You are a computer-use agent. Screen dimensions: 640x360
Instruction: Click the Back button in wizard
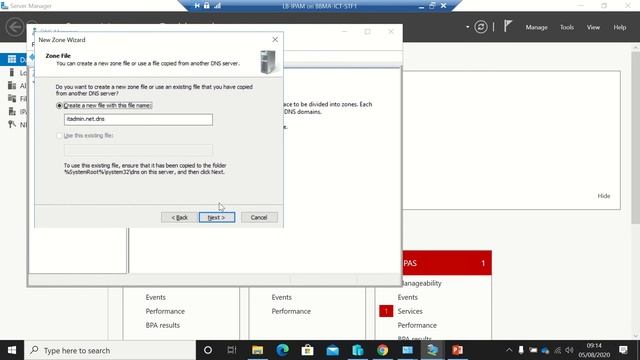[x=179, y=218]
